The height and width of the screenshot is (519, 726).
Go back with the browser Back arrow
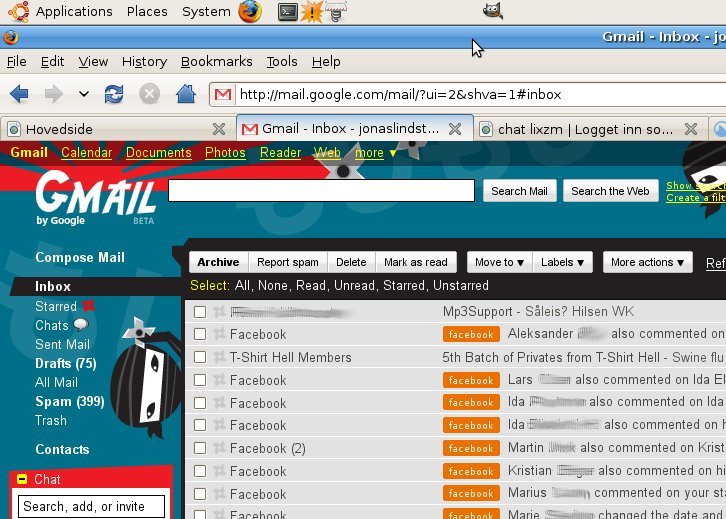click(19, 94)
